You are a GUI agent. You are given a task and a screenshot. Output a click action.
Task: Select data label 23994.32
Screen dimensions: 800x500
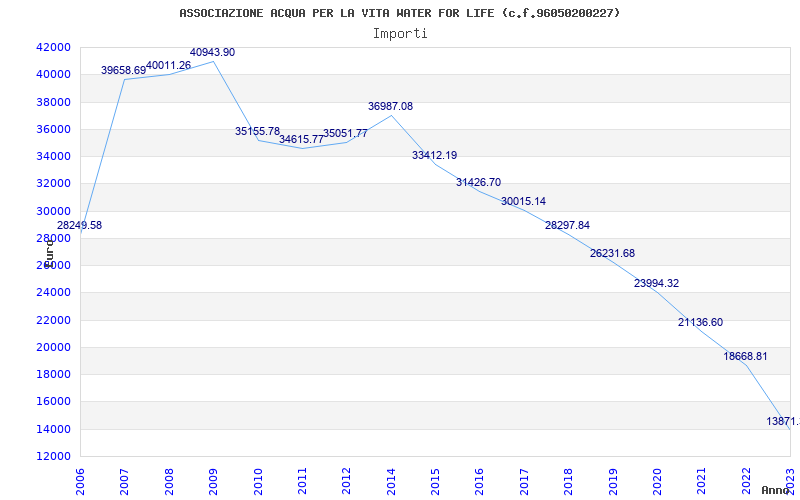pos(657,284)
